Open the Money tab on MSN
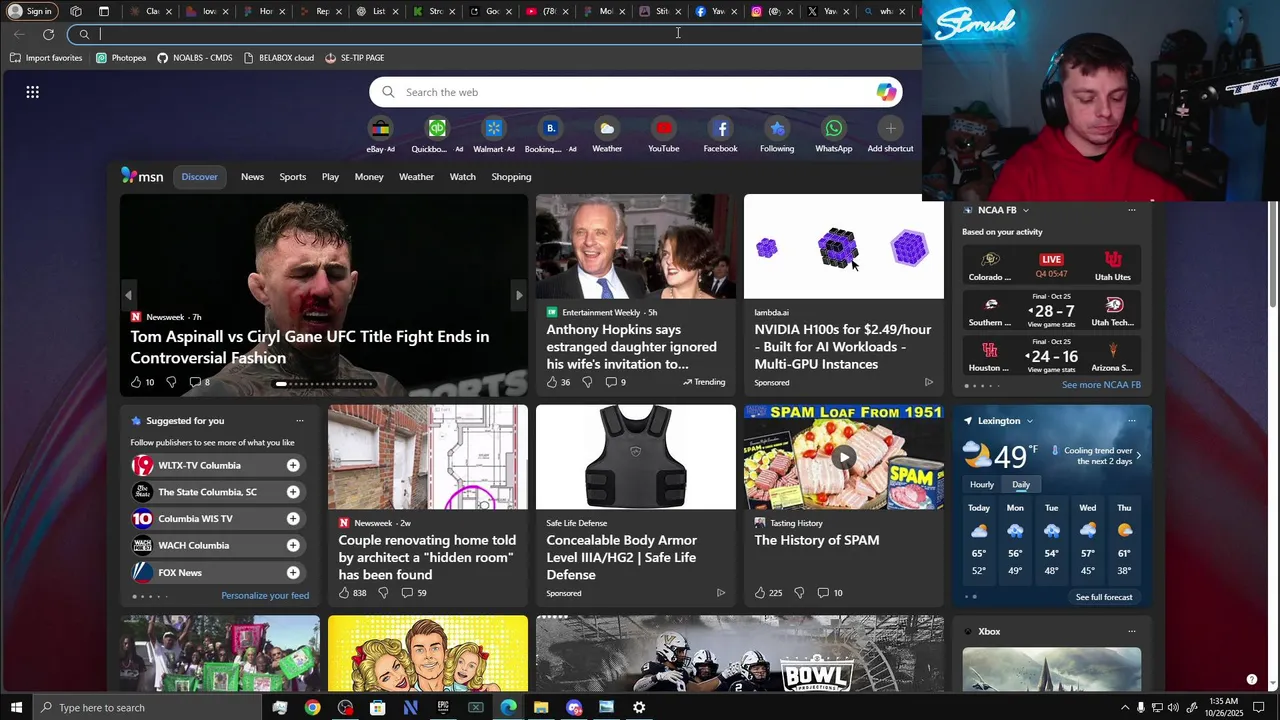Screen dimensions: 1280x720 tap(369, 177)
